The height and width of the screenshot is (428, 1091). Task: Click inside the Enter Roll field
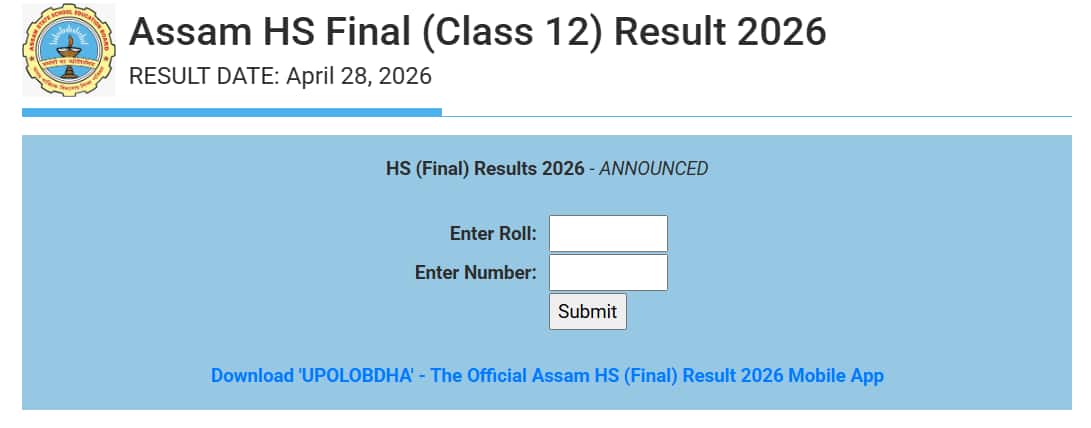pos(608,234)
